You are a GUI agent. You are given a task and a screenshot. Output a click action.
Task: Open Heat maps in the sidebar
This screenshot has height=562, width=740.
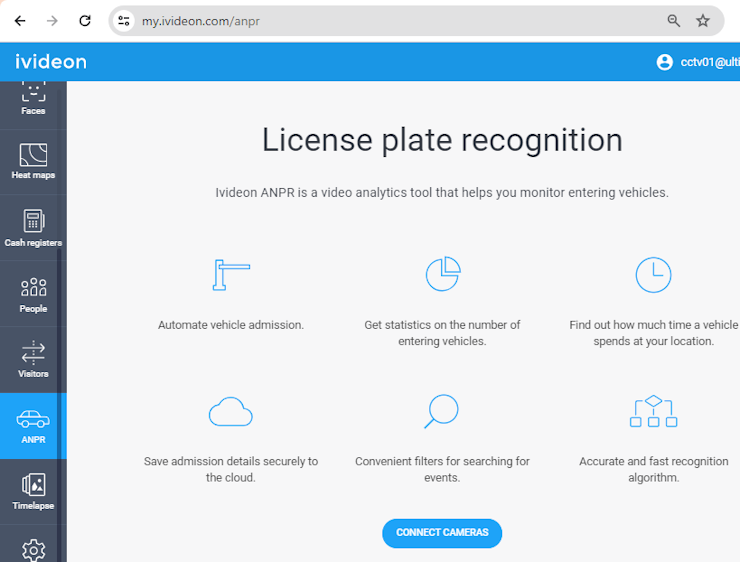[x=33, y=162]
